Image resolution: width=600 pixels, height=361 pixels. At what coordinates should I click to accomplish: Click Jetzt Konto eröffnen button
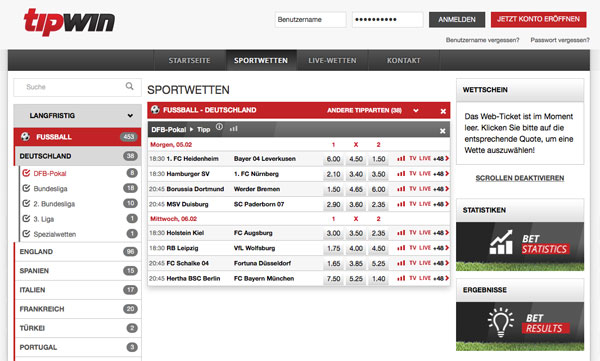tap(538, 19)
